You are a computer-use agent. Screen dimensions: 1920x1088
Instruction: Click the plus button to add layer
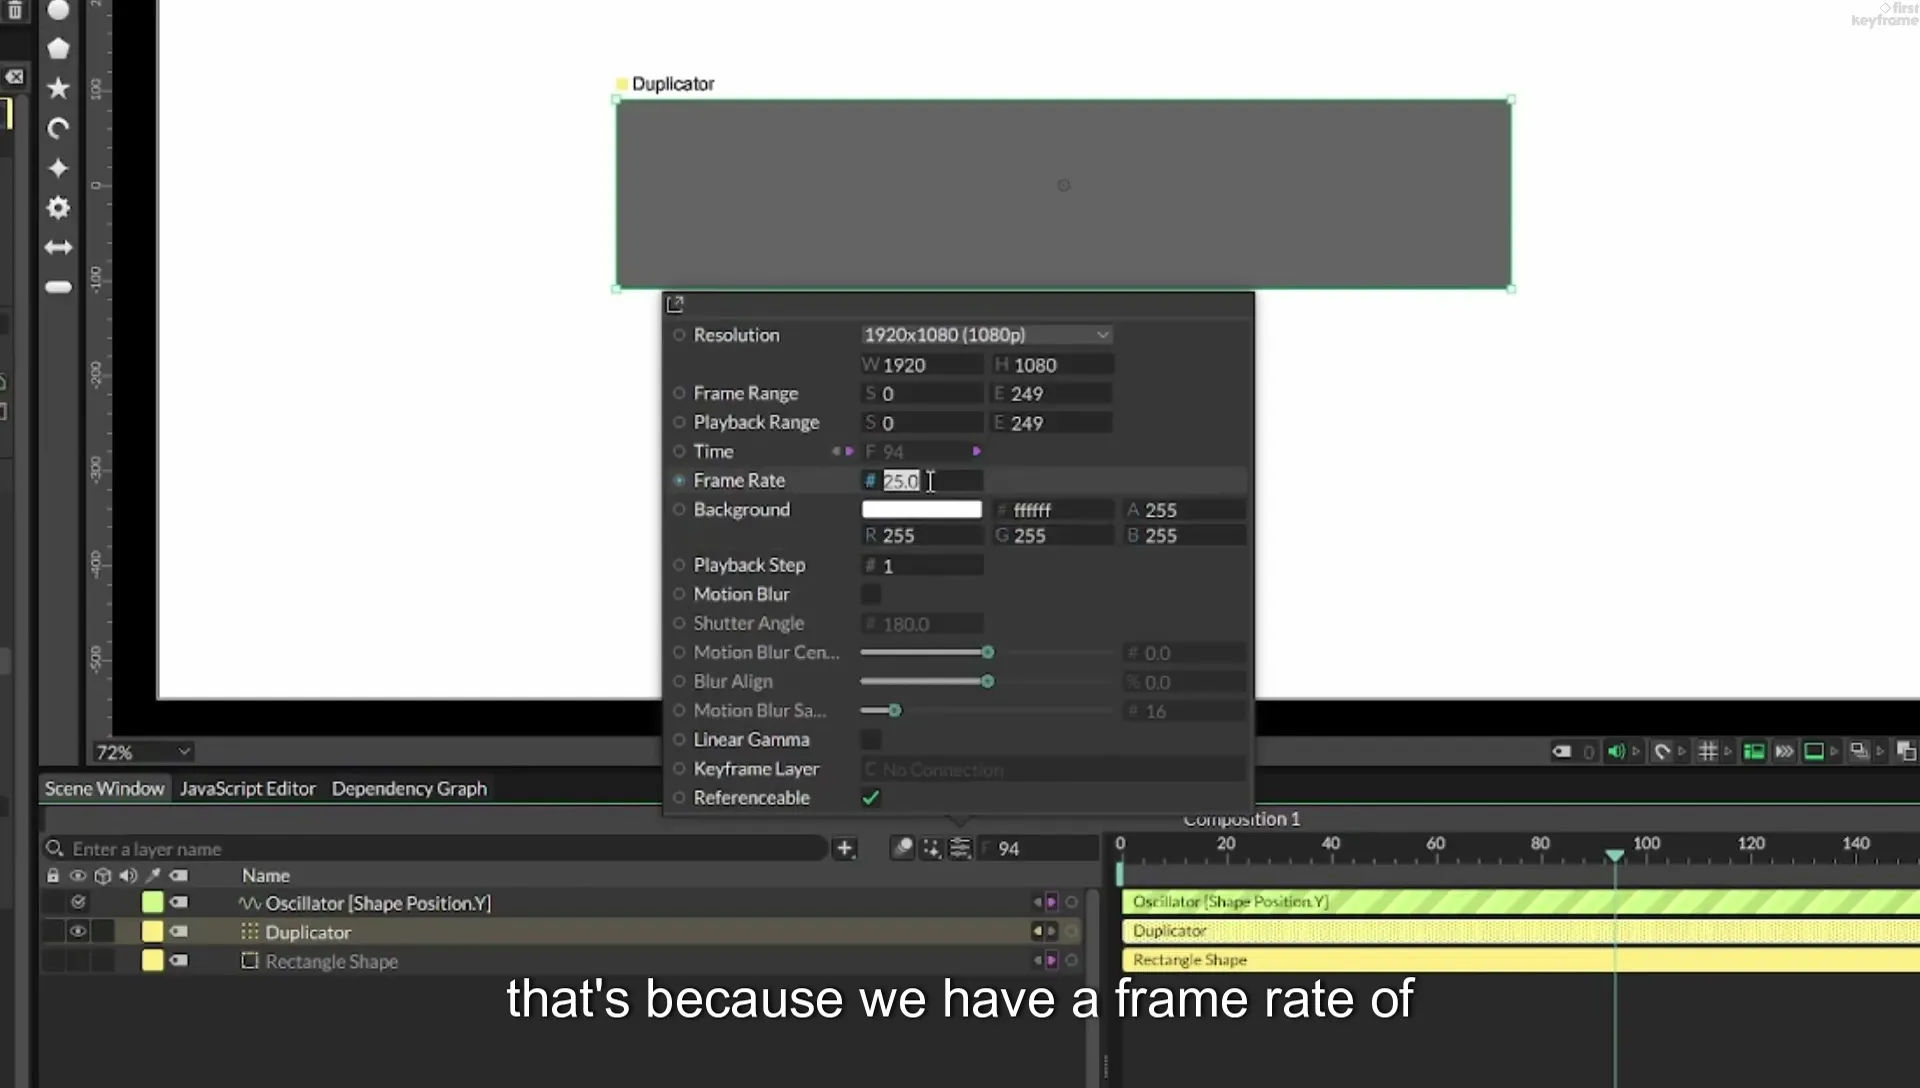pyautogui.click(x=845, y=849)
